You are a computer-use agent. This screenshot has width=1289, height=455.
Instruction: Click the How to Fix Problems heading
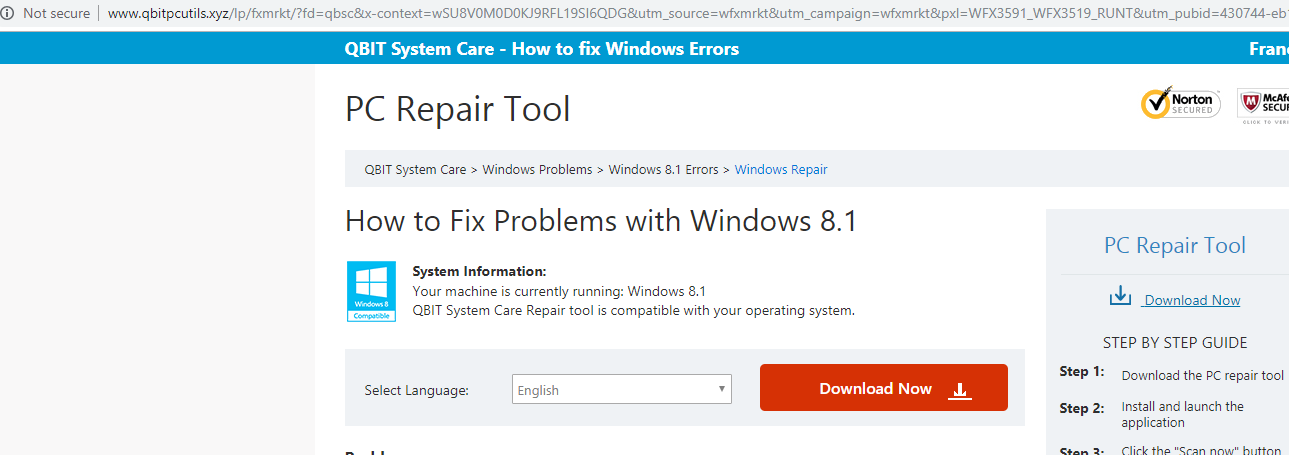tap(601, 221)
